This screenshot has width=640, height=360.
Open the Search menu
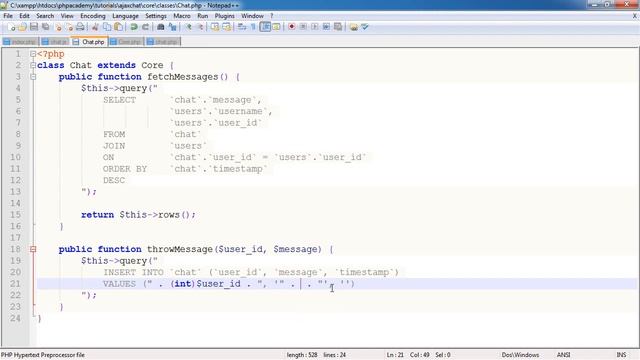pos(45,16)
